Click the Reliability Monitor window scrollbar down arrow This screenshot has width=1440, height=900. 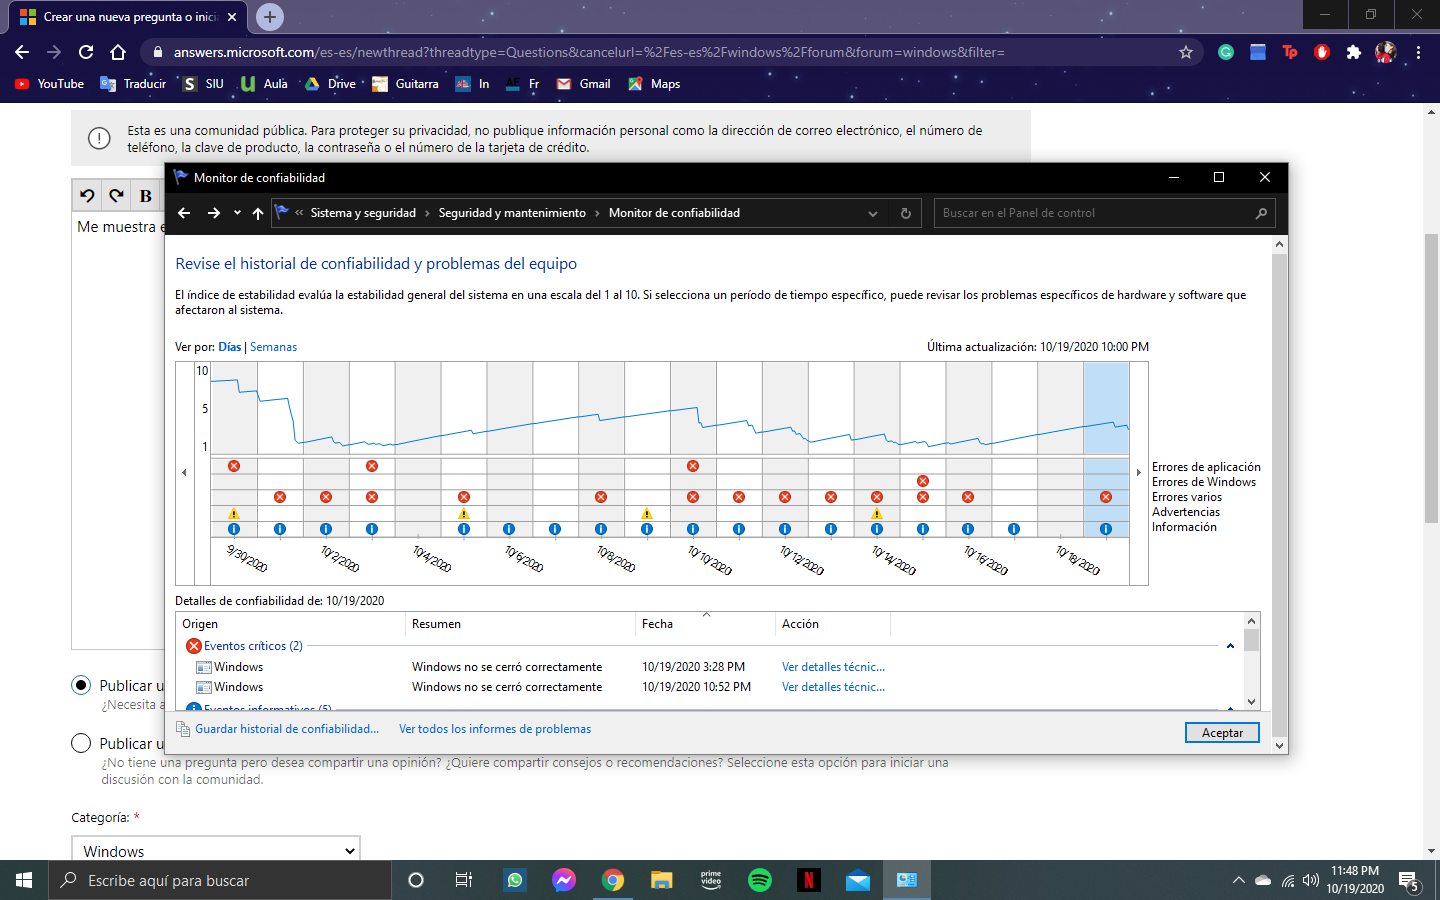1279,745
